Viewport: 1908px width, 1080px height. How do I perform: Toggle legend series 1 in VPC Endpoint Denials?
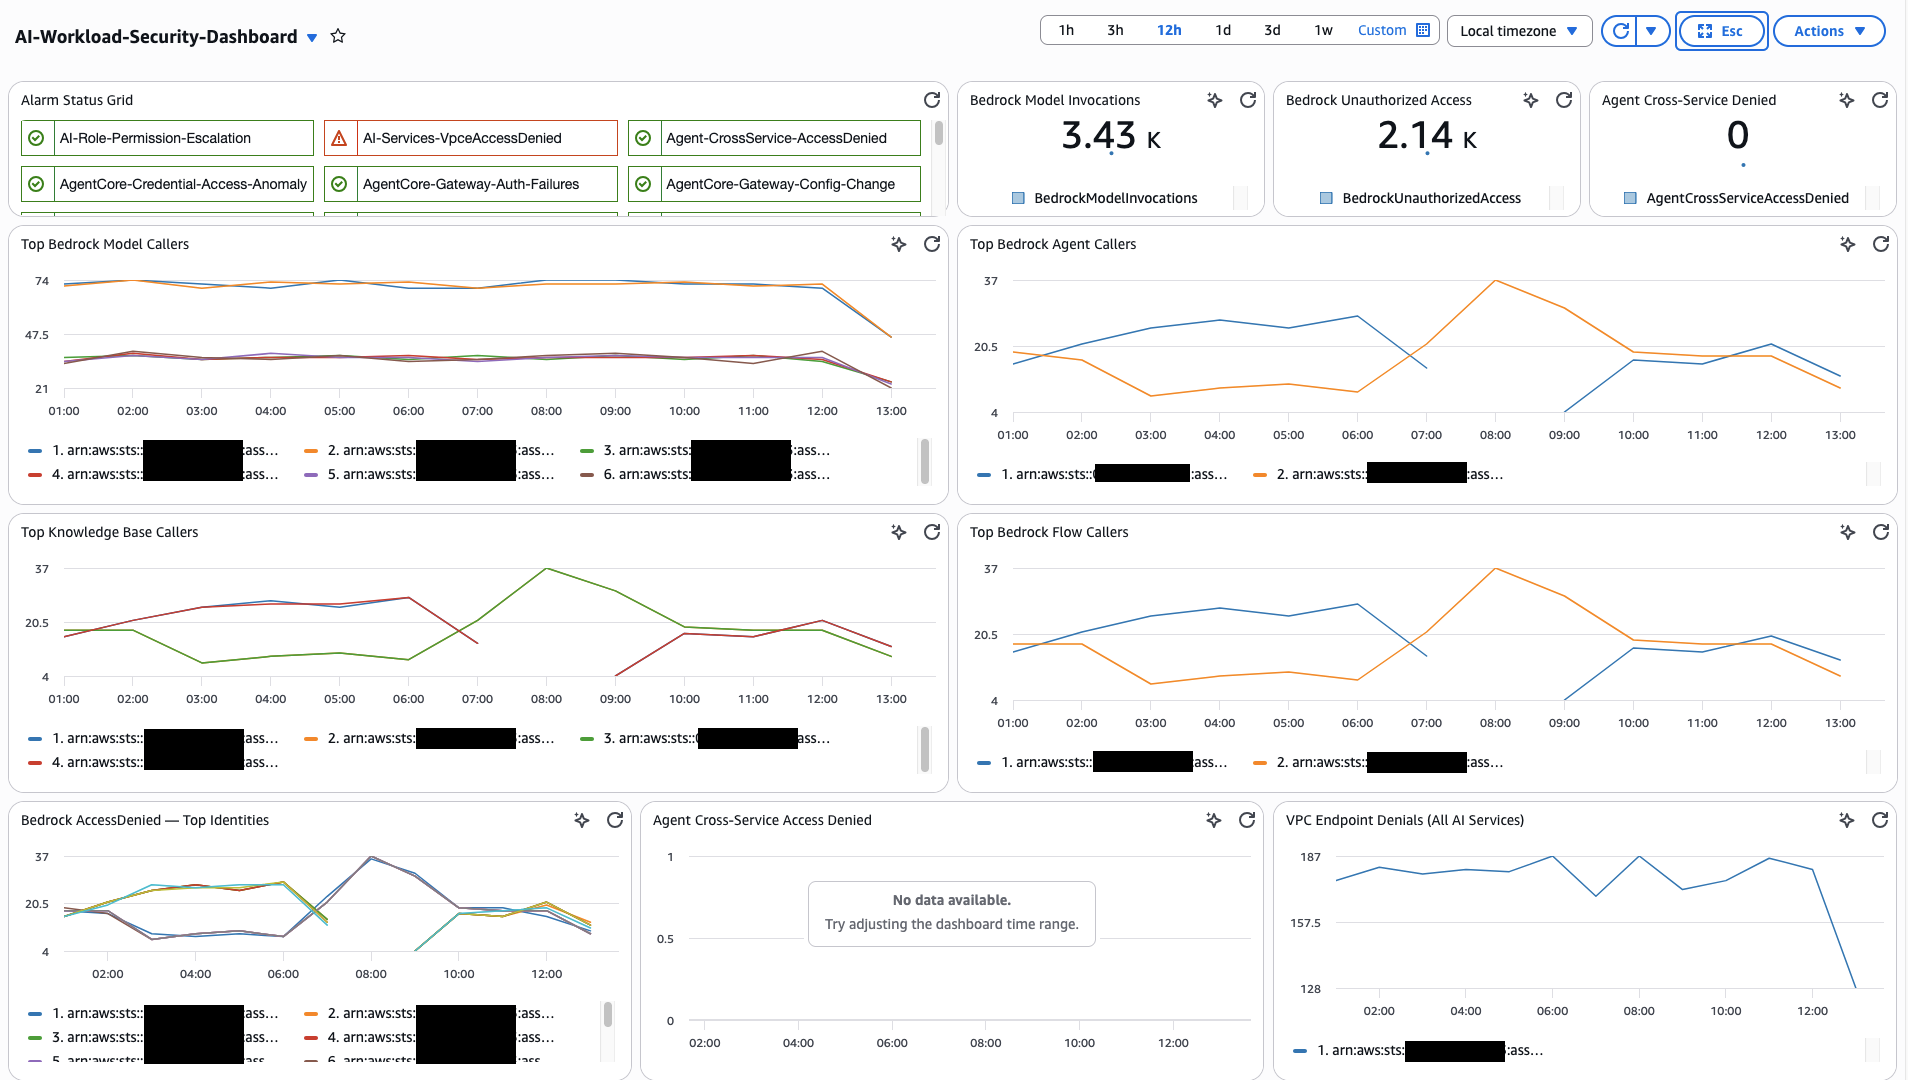1418,1050
